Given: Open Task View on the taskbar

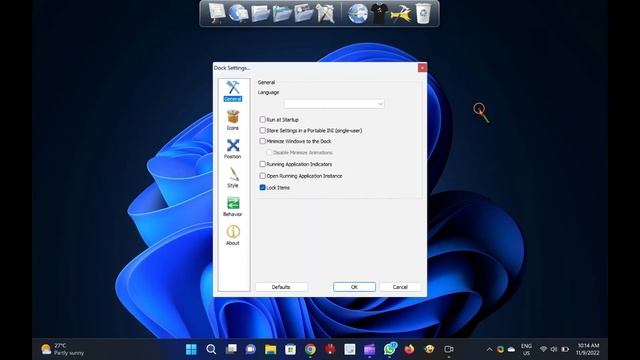Looking at the screenshot, I should pos(231,349).
